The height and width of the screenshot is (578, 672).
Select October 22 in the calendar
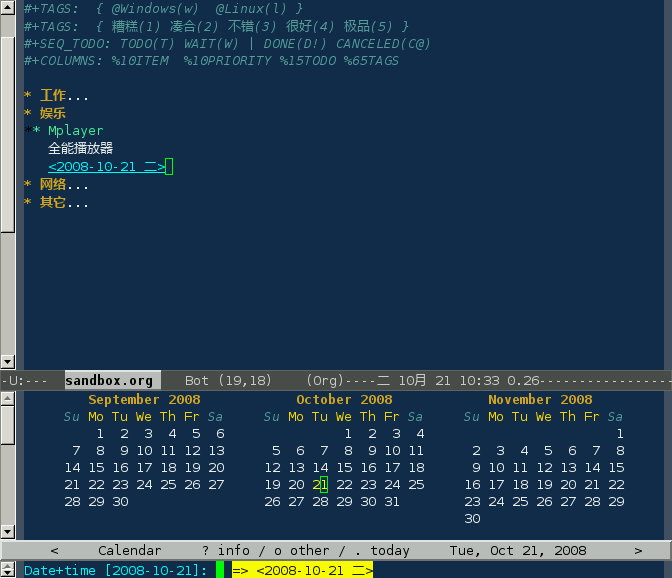[344, 485]
